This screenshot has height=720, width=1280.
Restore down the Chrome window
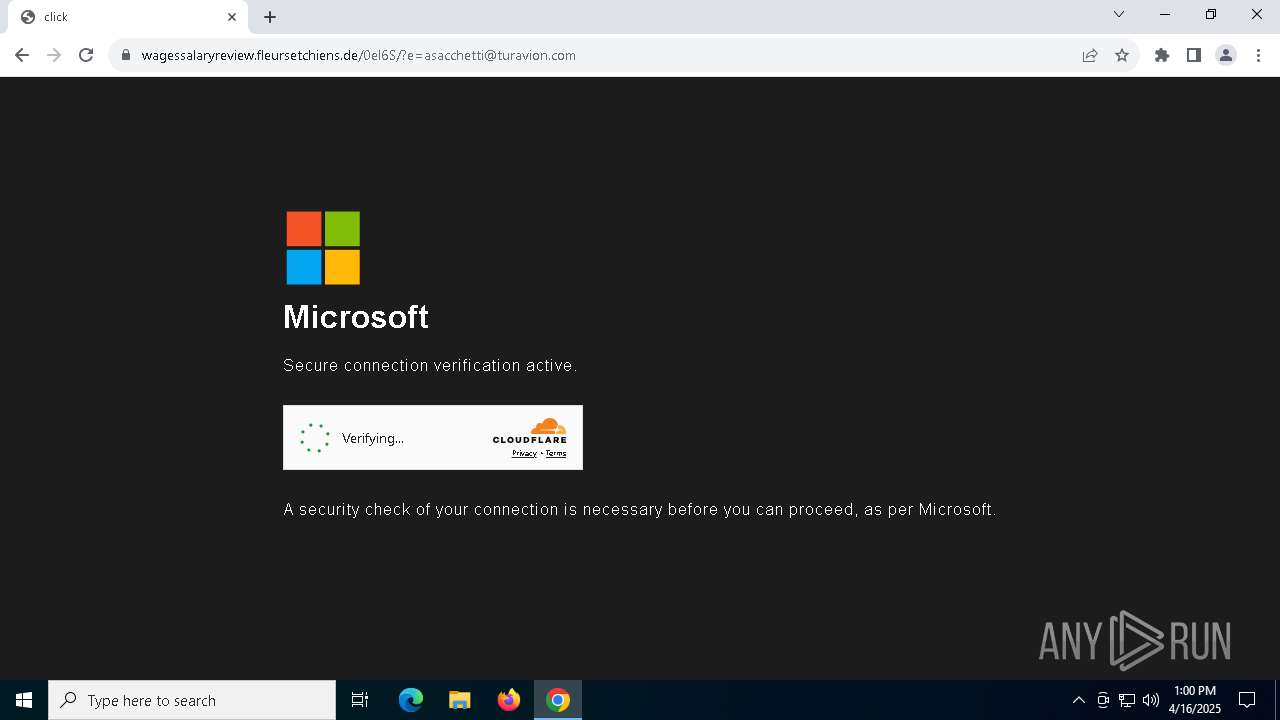tap(1211, 14)
